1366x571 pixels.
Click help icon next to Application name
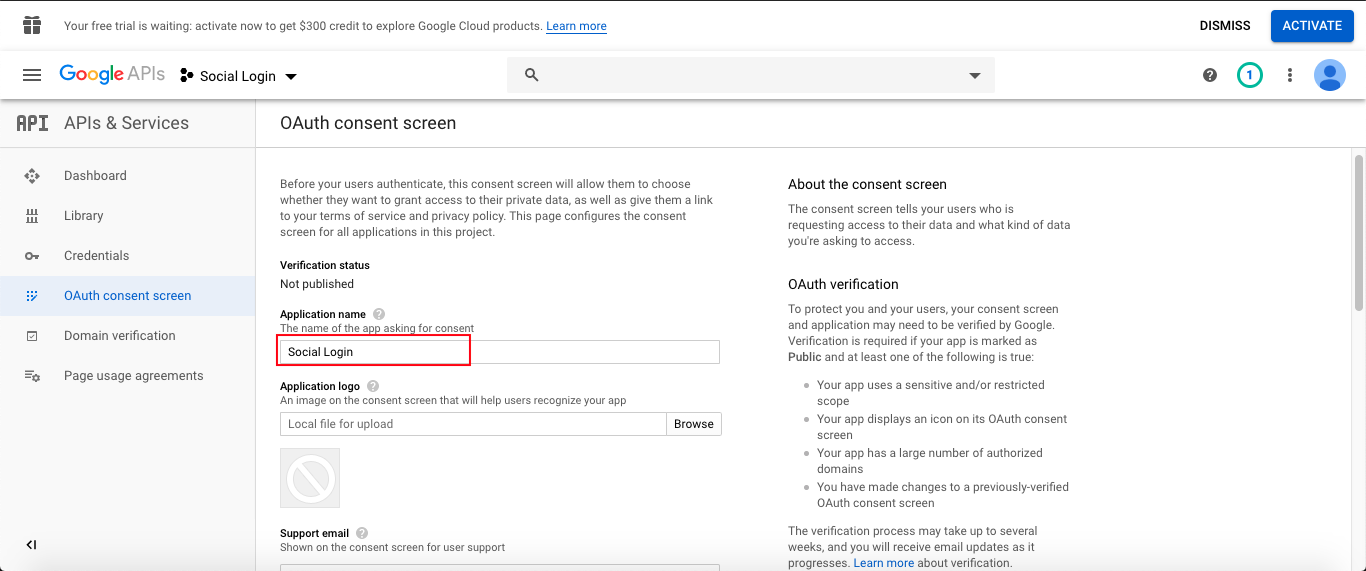379,314
